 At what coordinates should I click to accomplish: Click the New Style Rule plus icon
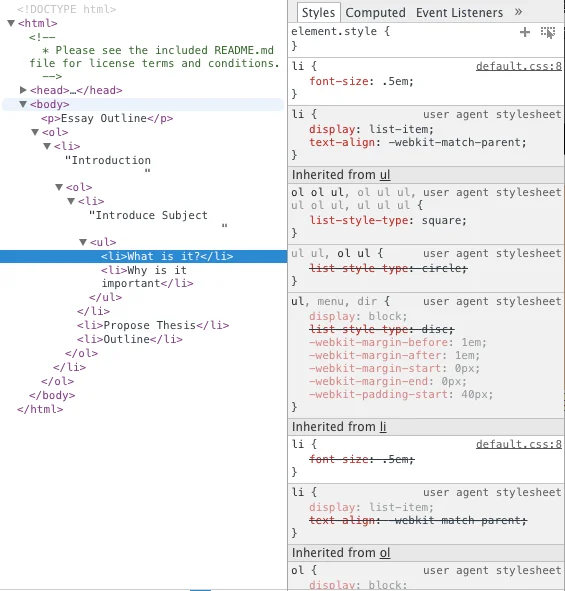click(525, 32)
